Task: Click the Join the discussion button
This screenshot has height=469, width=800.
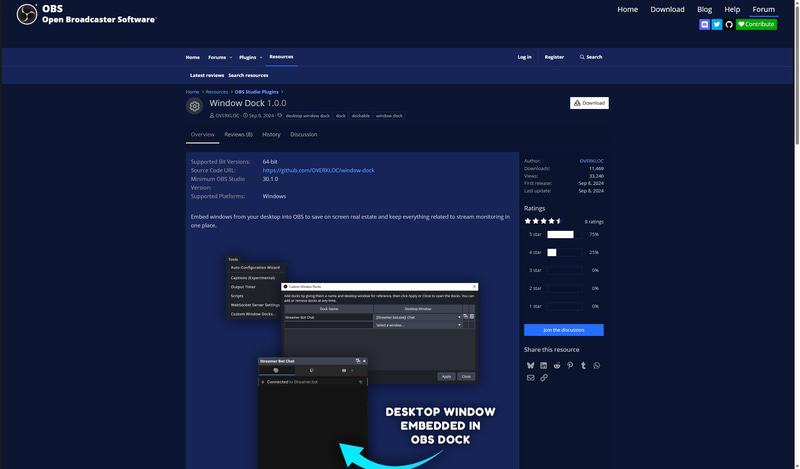Action: pos(564,330)
